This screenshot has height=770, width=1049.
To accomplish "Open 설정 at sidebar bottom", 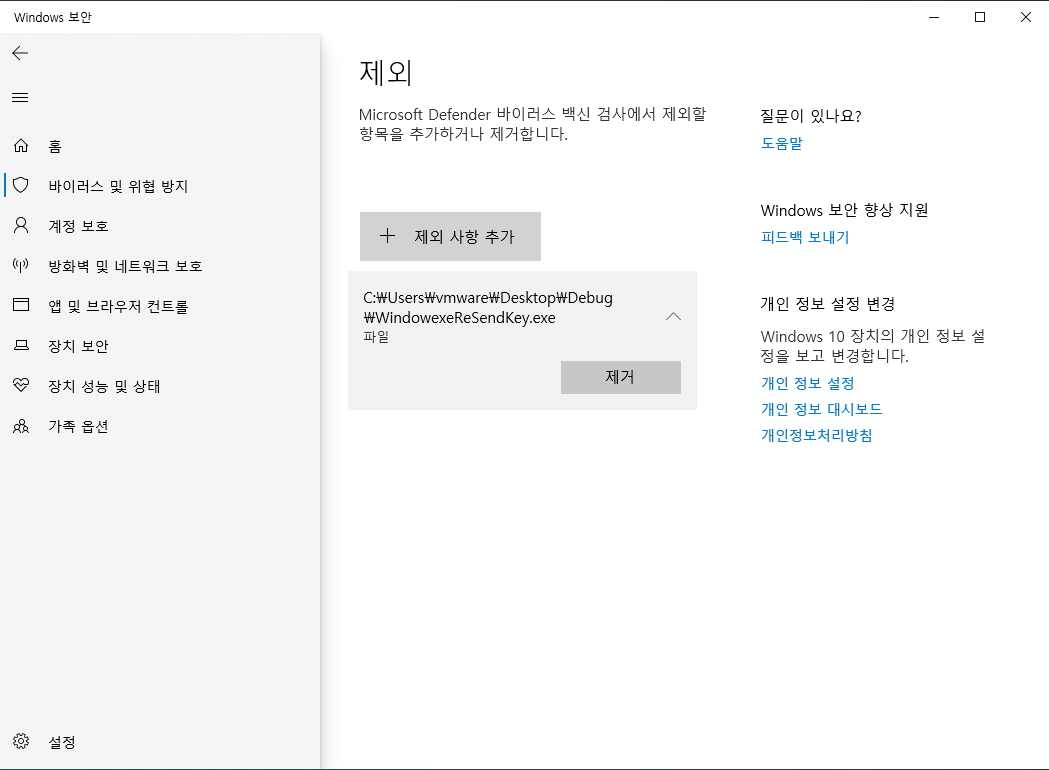I will [x=161, y=742].
